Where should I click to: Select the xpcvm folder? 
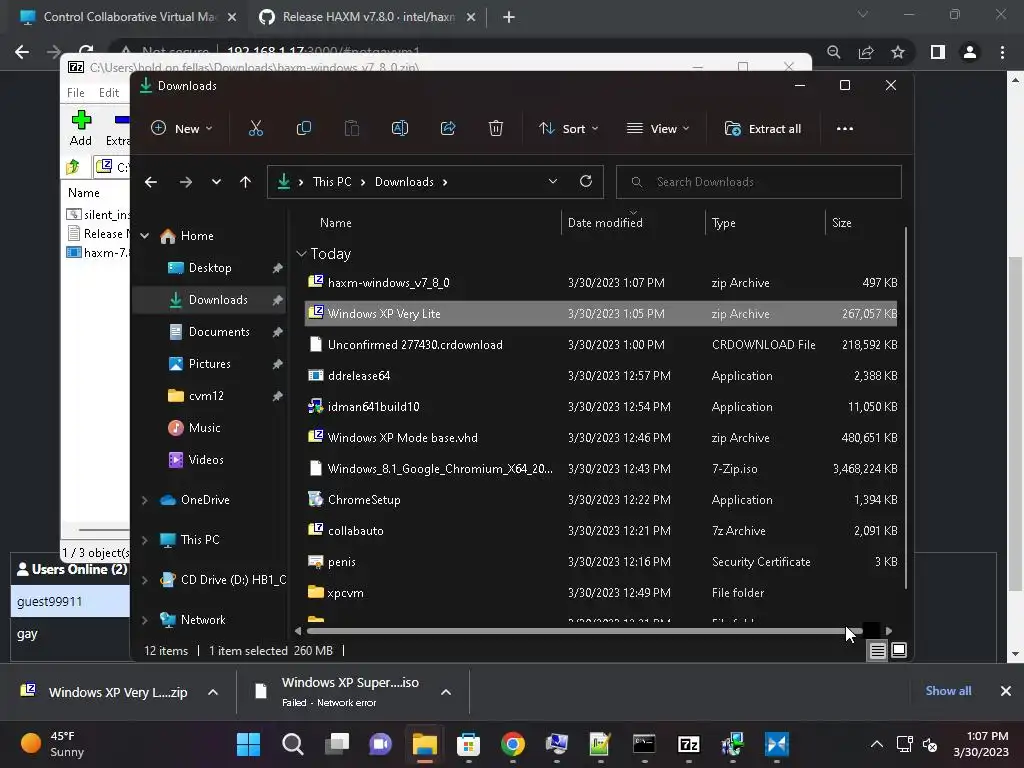point(601,593)
